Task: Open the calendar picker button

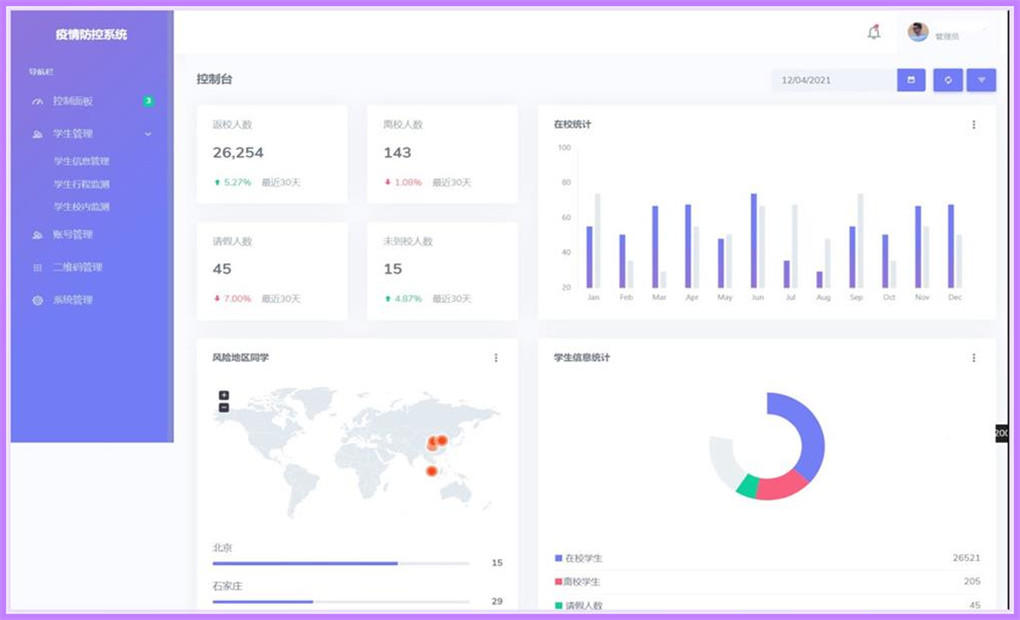Action: tap(911, 80)
